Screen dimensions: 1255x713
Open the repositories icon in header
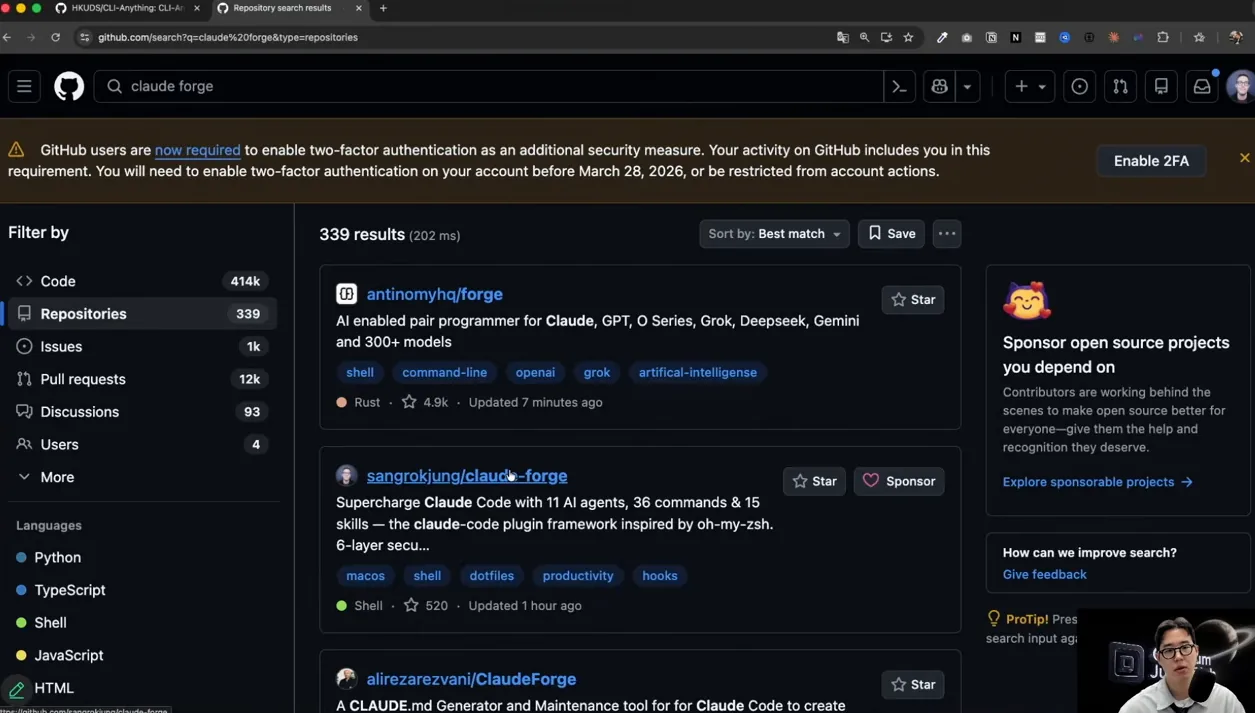pos(1161,86)
